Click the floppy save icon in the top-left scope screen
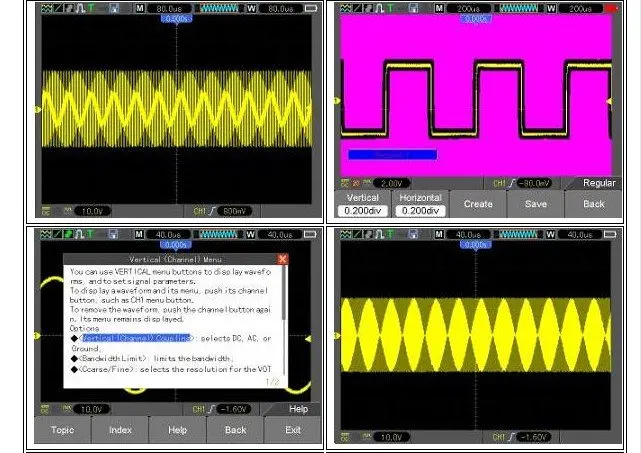Viewport: 641px width, 453px height. pos(114,8)
